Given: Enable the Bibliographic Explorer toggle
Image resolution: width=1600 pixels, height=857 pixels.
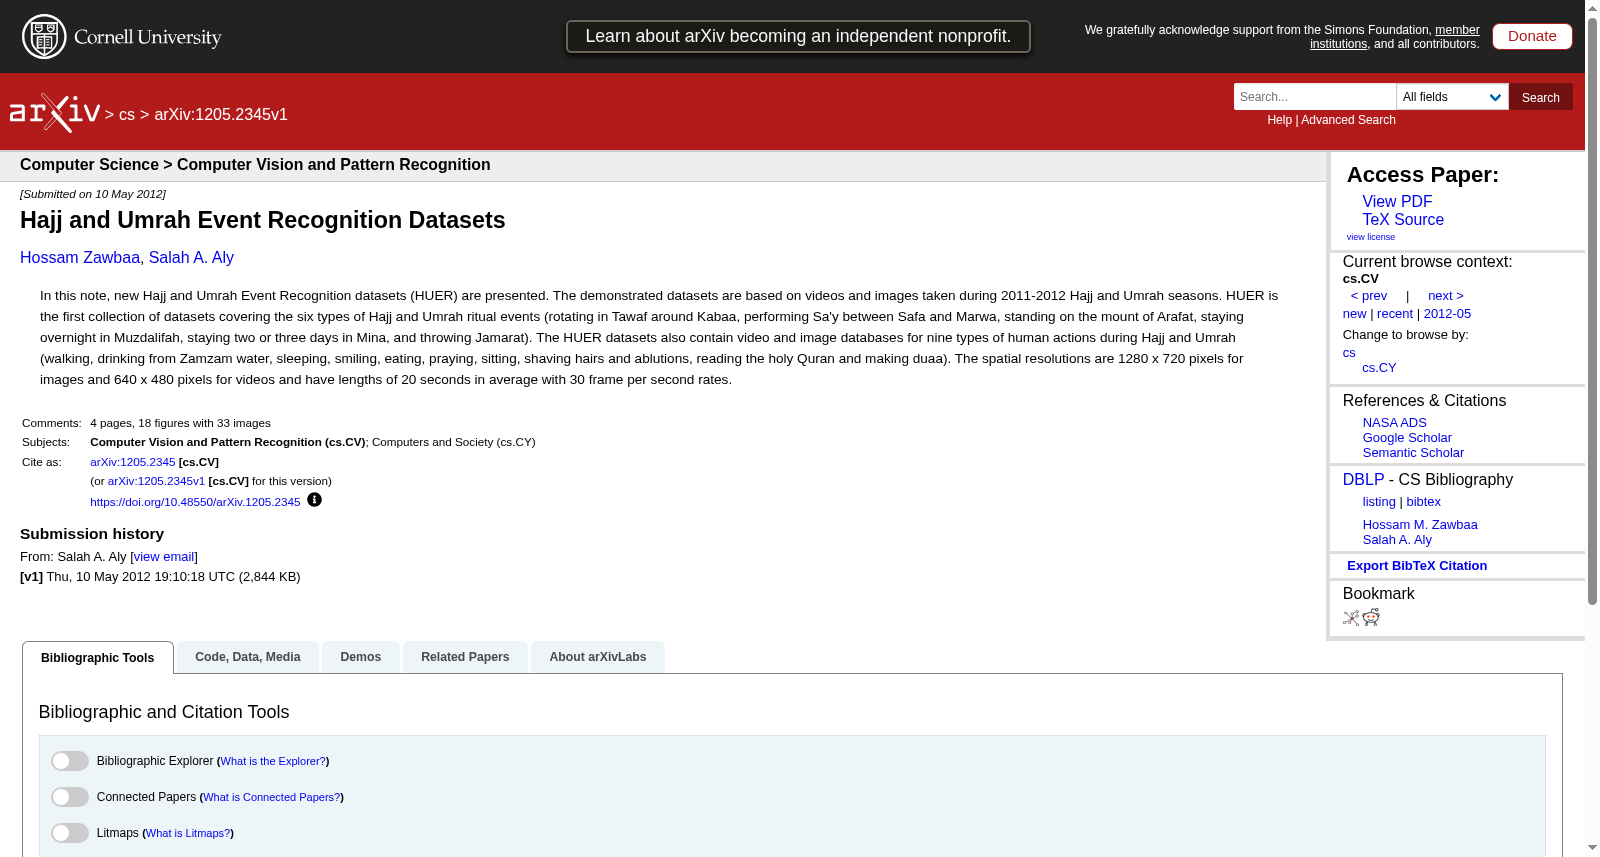Looking at the screenshot, I should tap(70, 761).
